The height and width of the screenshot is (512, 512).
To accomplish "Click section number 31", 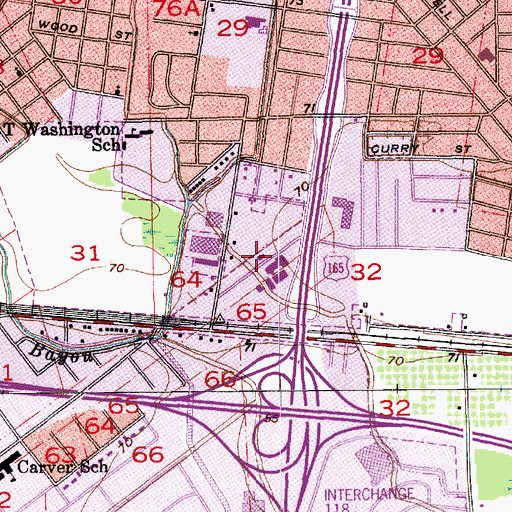I will (x=85, y=253).
